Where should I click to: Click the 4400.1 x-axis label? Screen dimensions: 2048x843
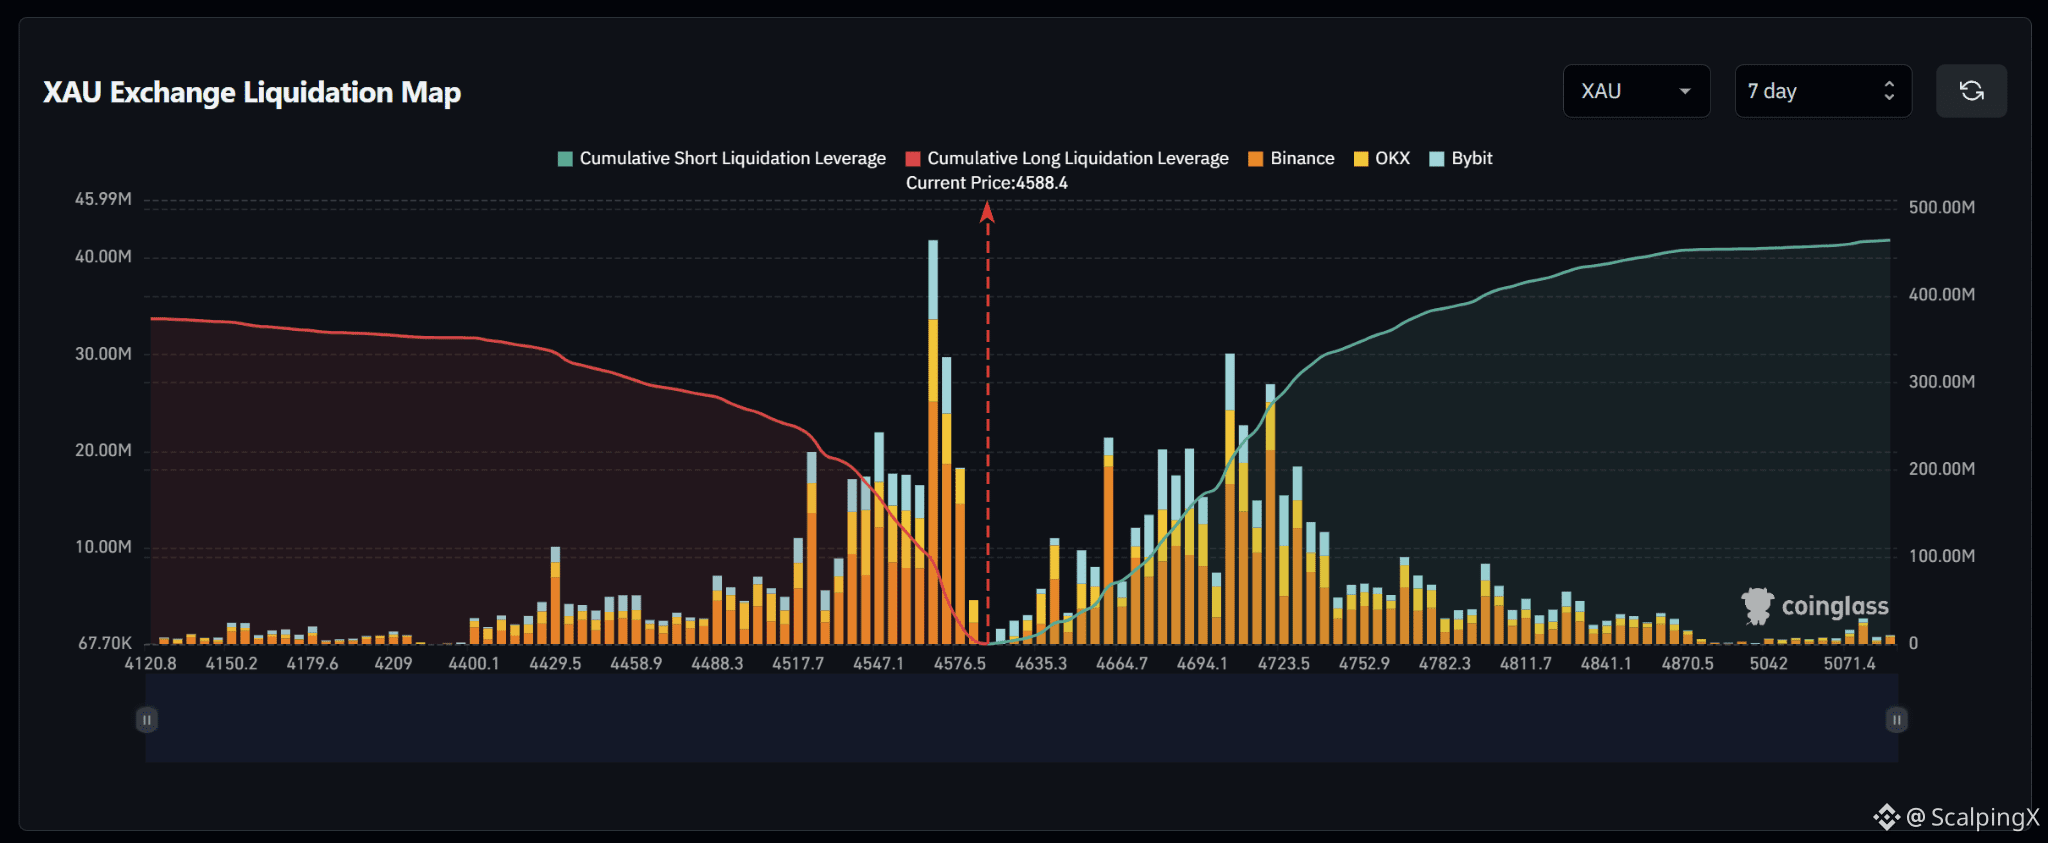pos(474,664)
